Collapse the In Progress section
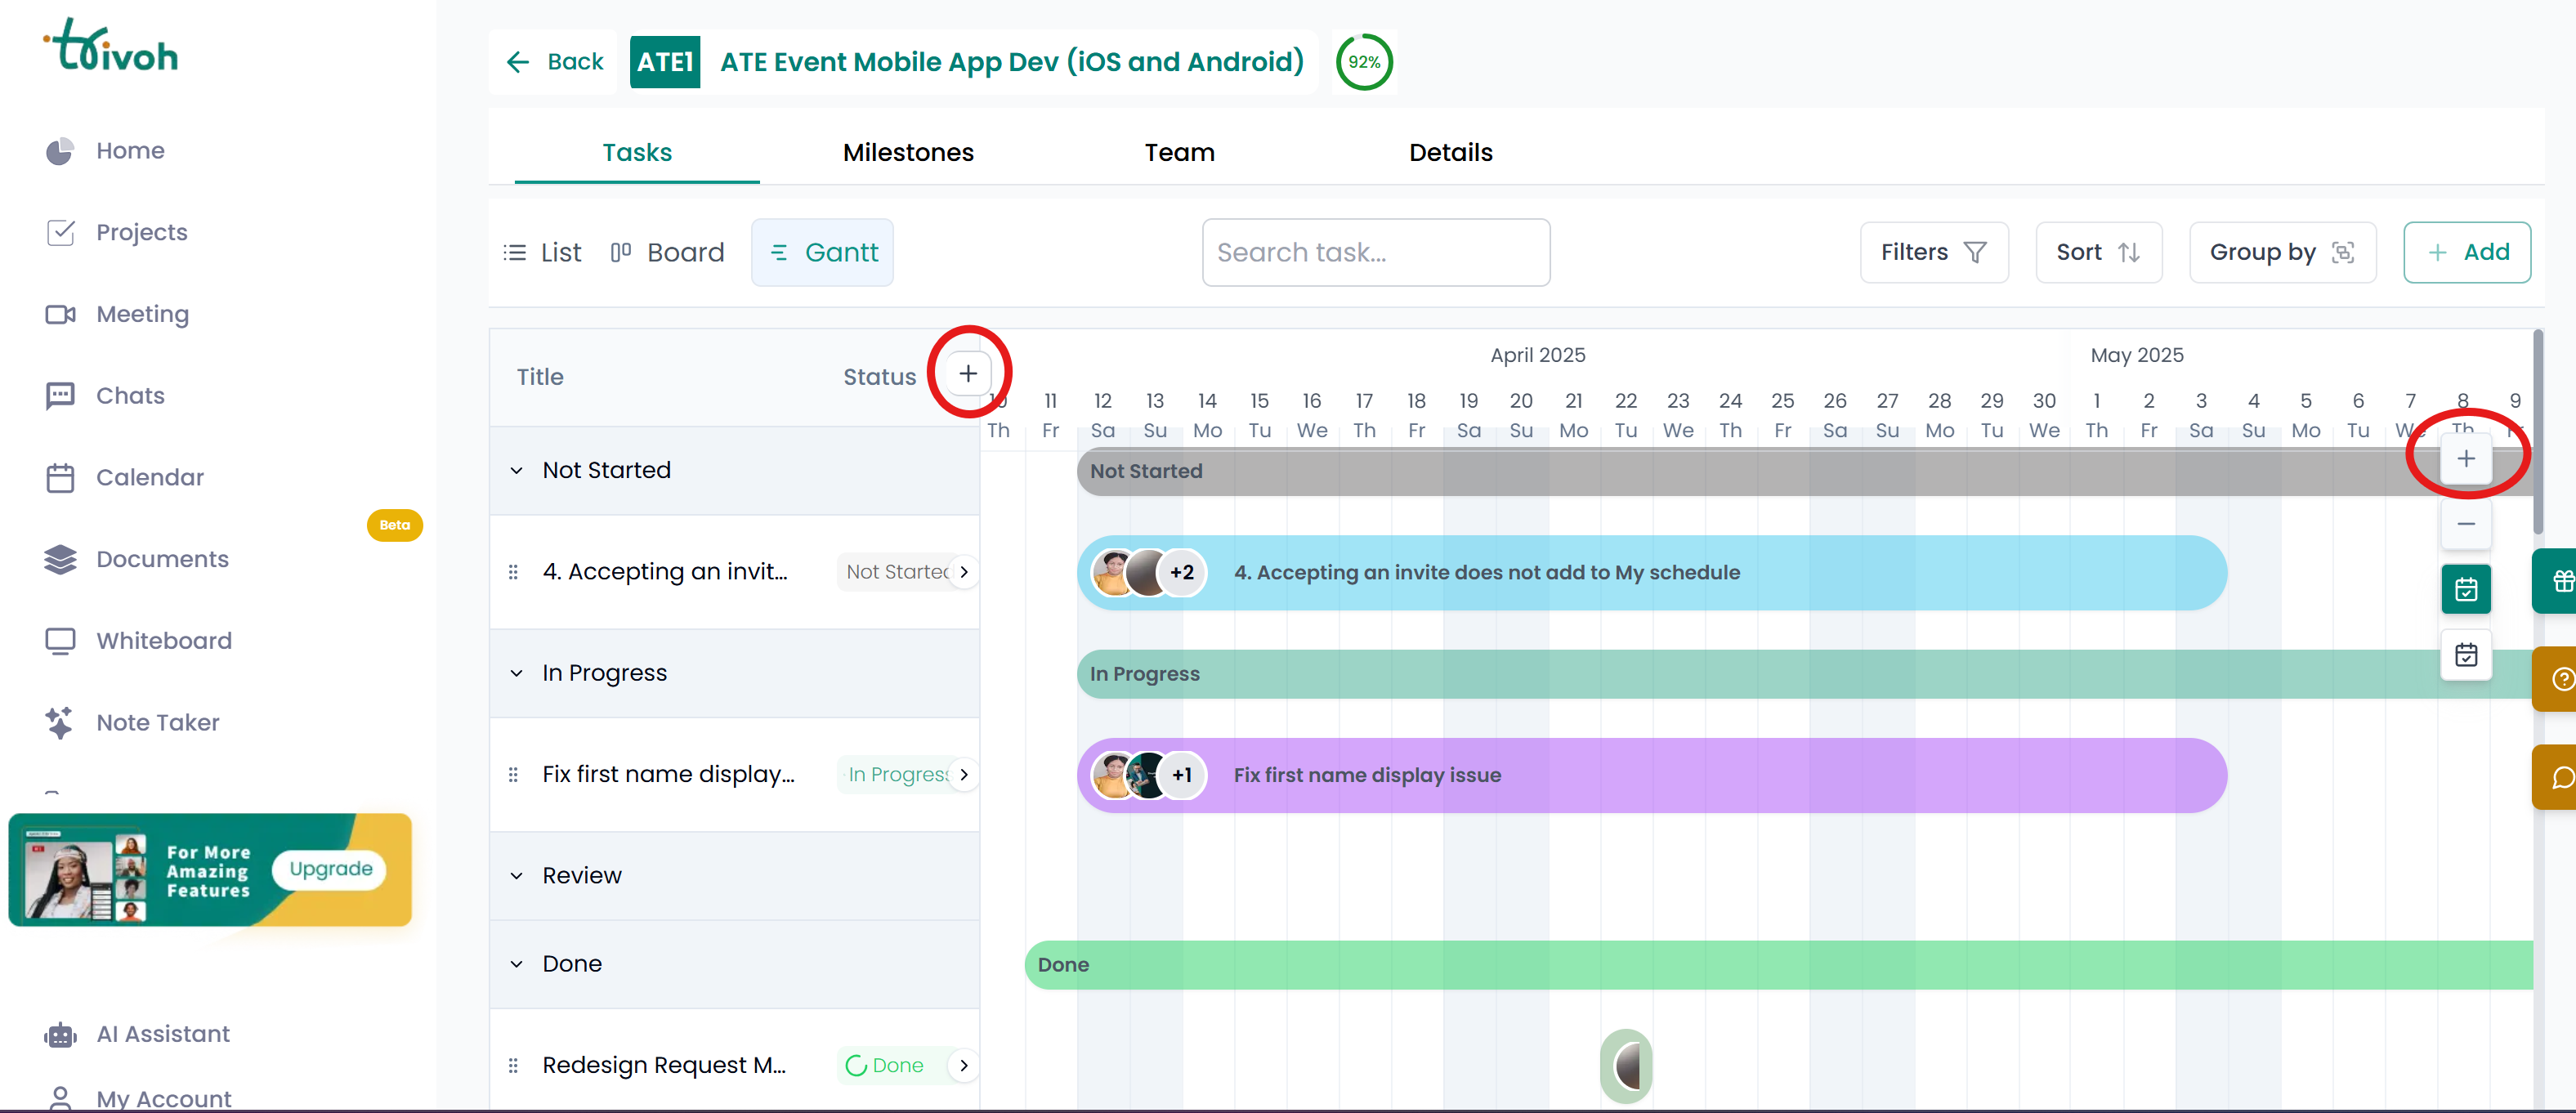The height and width of the screenshot is (1113, 2576). click(517, 673)
